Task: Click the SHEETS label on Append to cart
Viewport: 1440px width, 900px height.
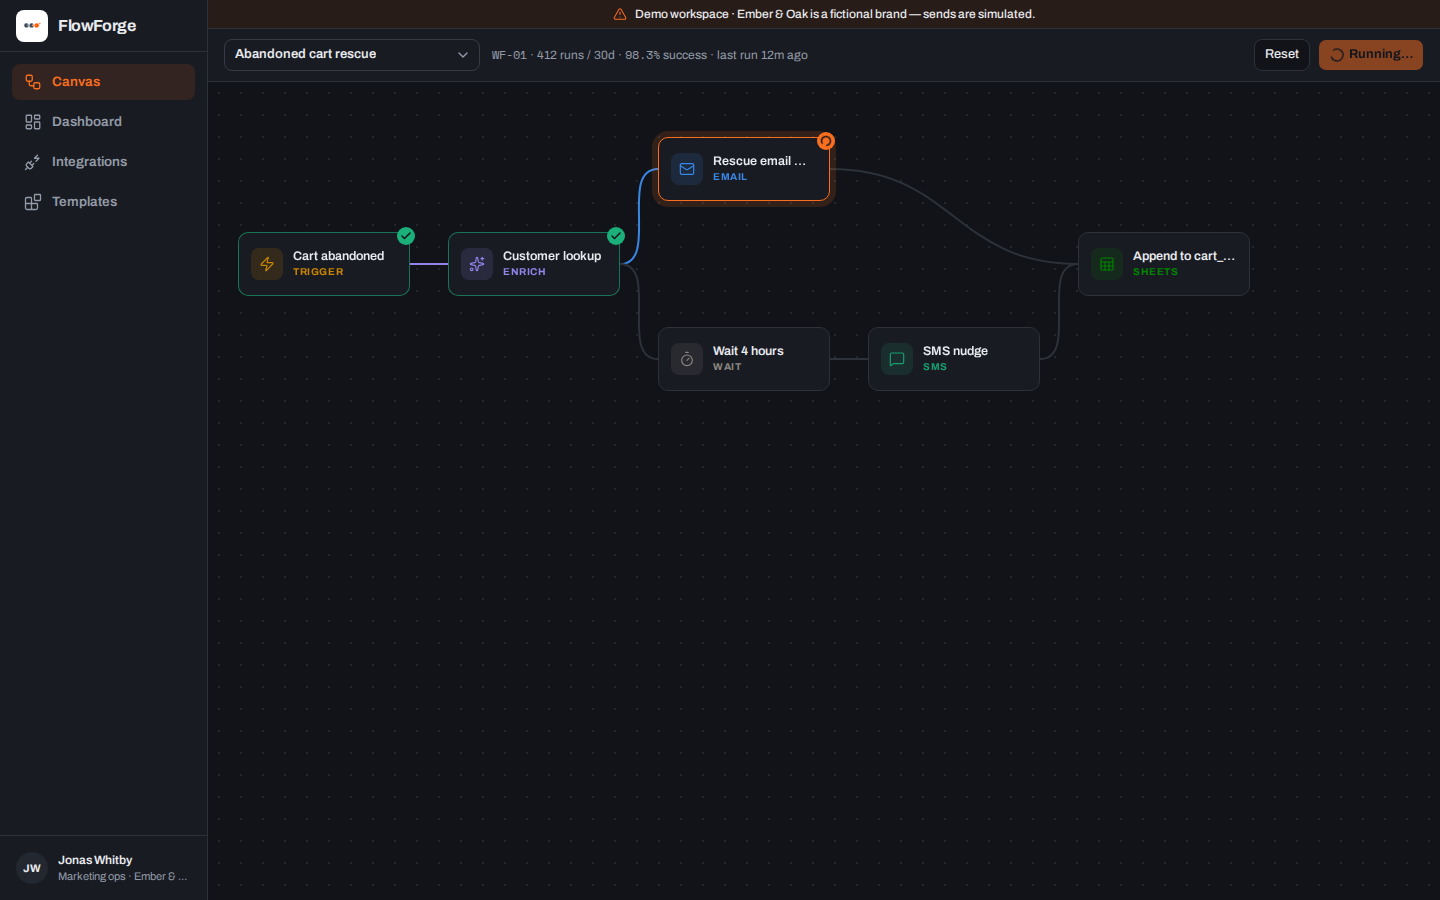Action: pos(1155,272)
